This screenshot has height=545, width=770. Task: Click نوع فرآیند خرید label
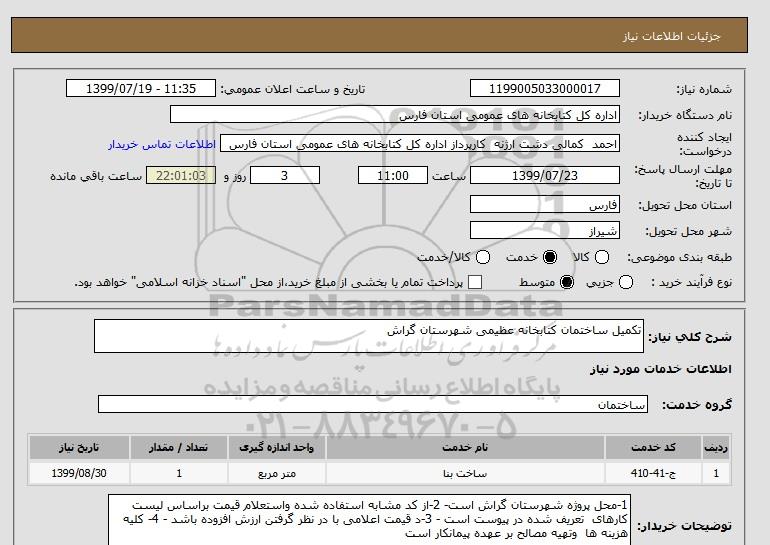tap(691, 282)
